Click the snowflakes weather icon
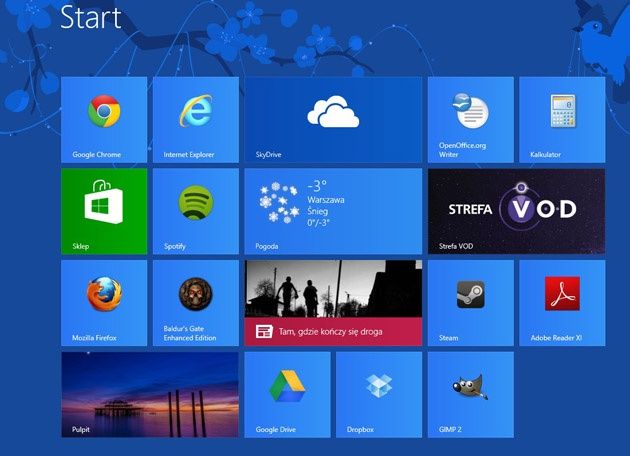Screen dimensions: 630x456 (279, 202)
